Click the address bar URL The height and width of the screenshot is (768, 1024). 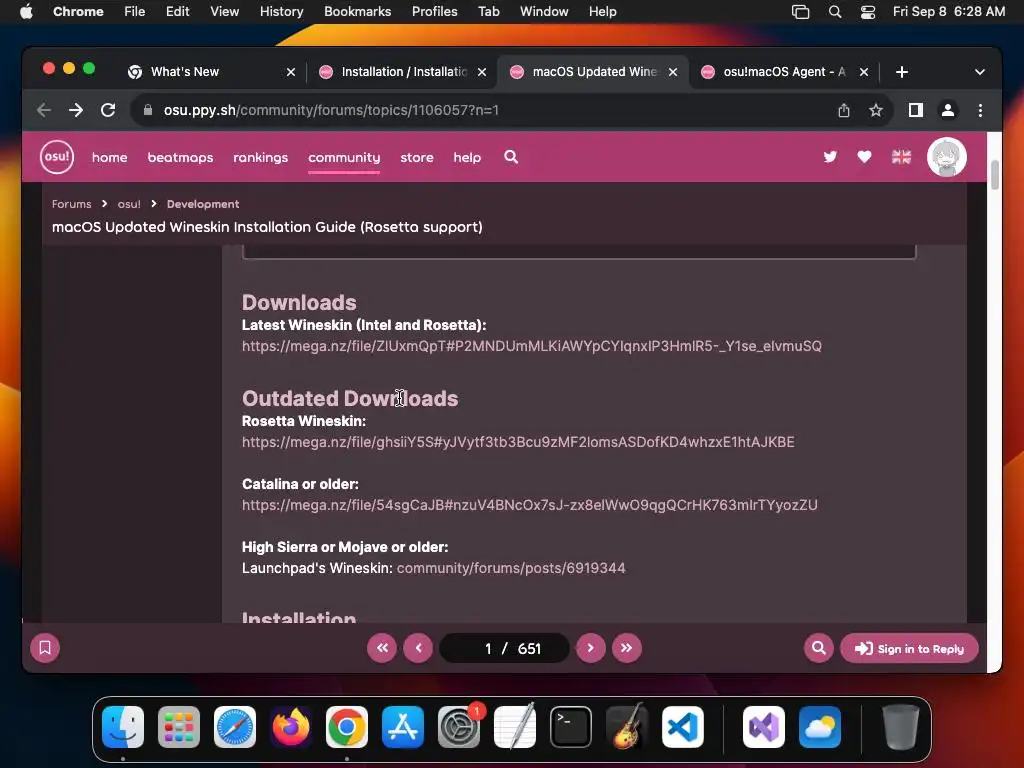(331, 110)
